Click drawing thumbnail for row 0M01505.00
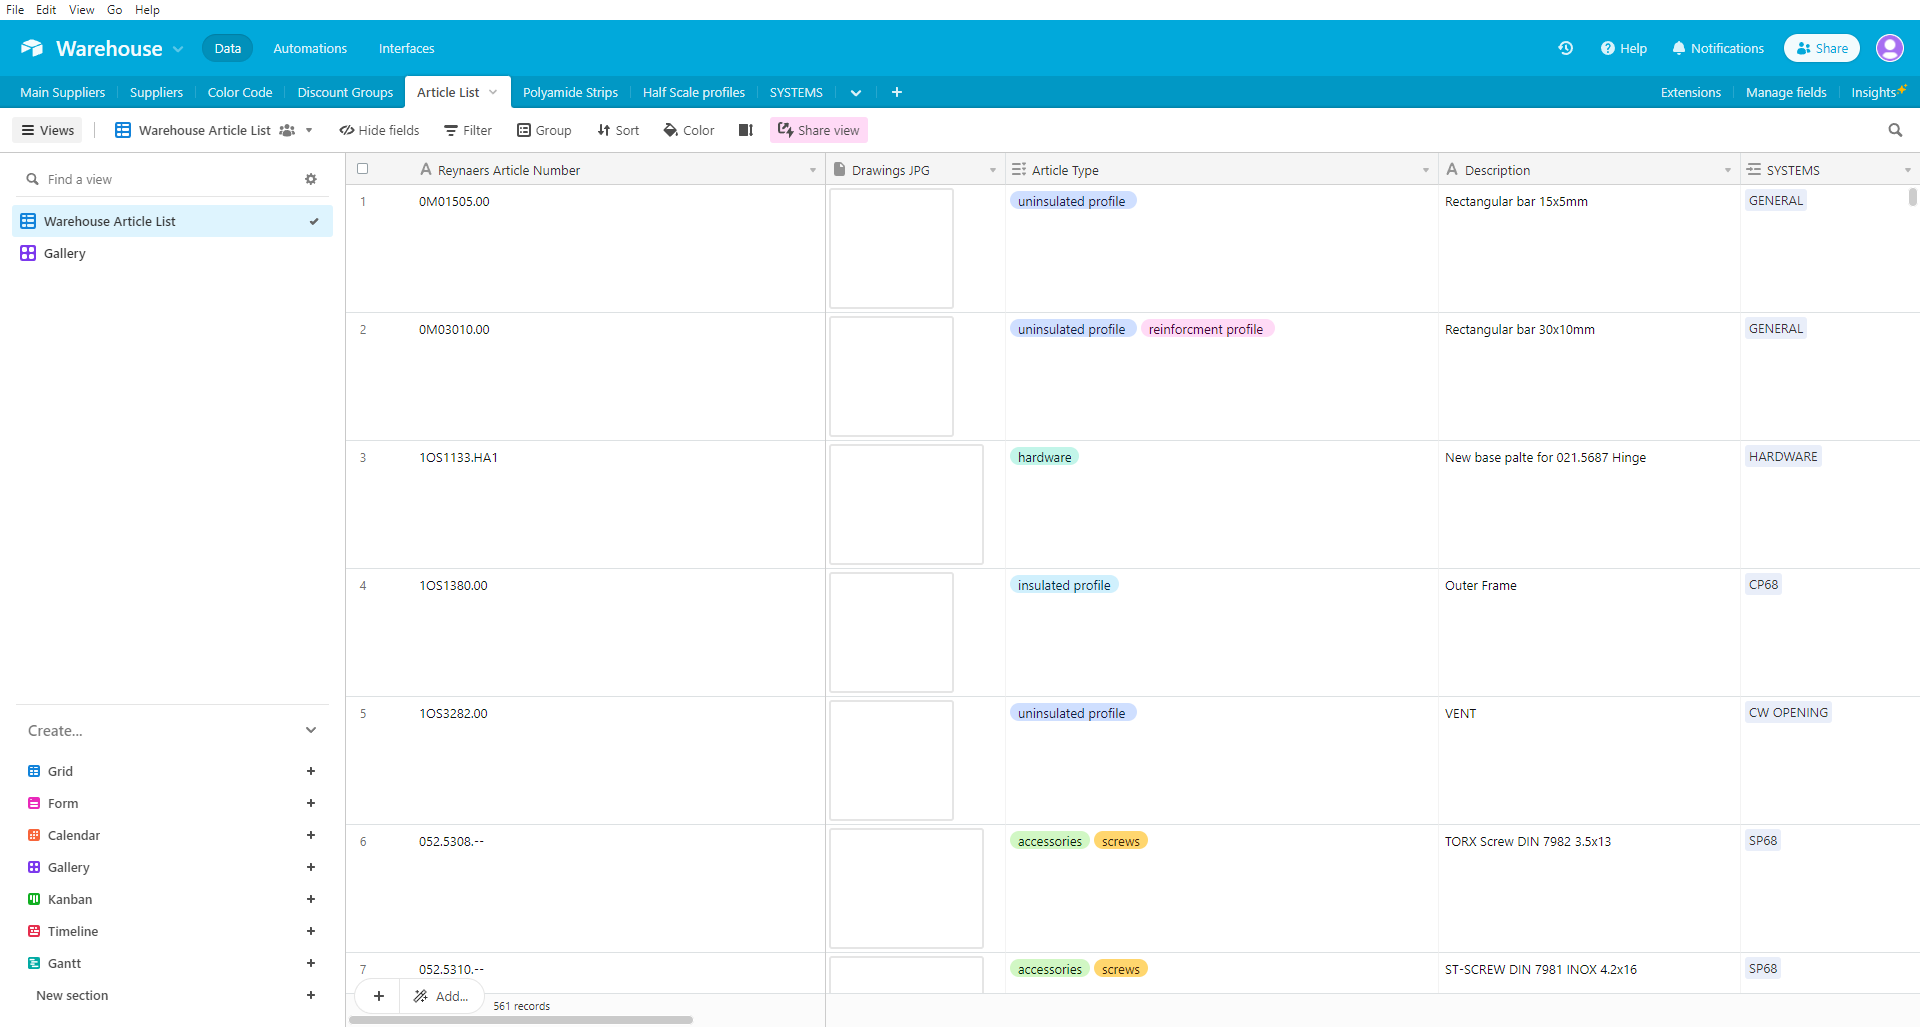This screenshot has height=1027, width=1920. 891,248
